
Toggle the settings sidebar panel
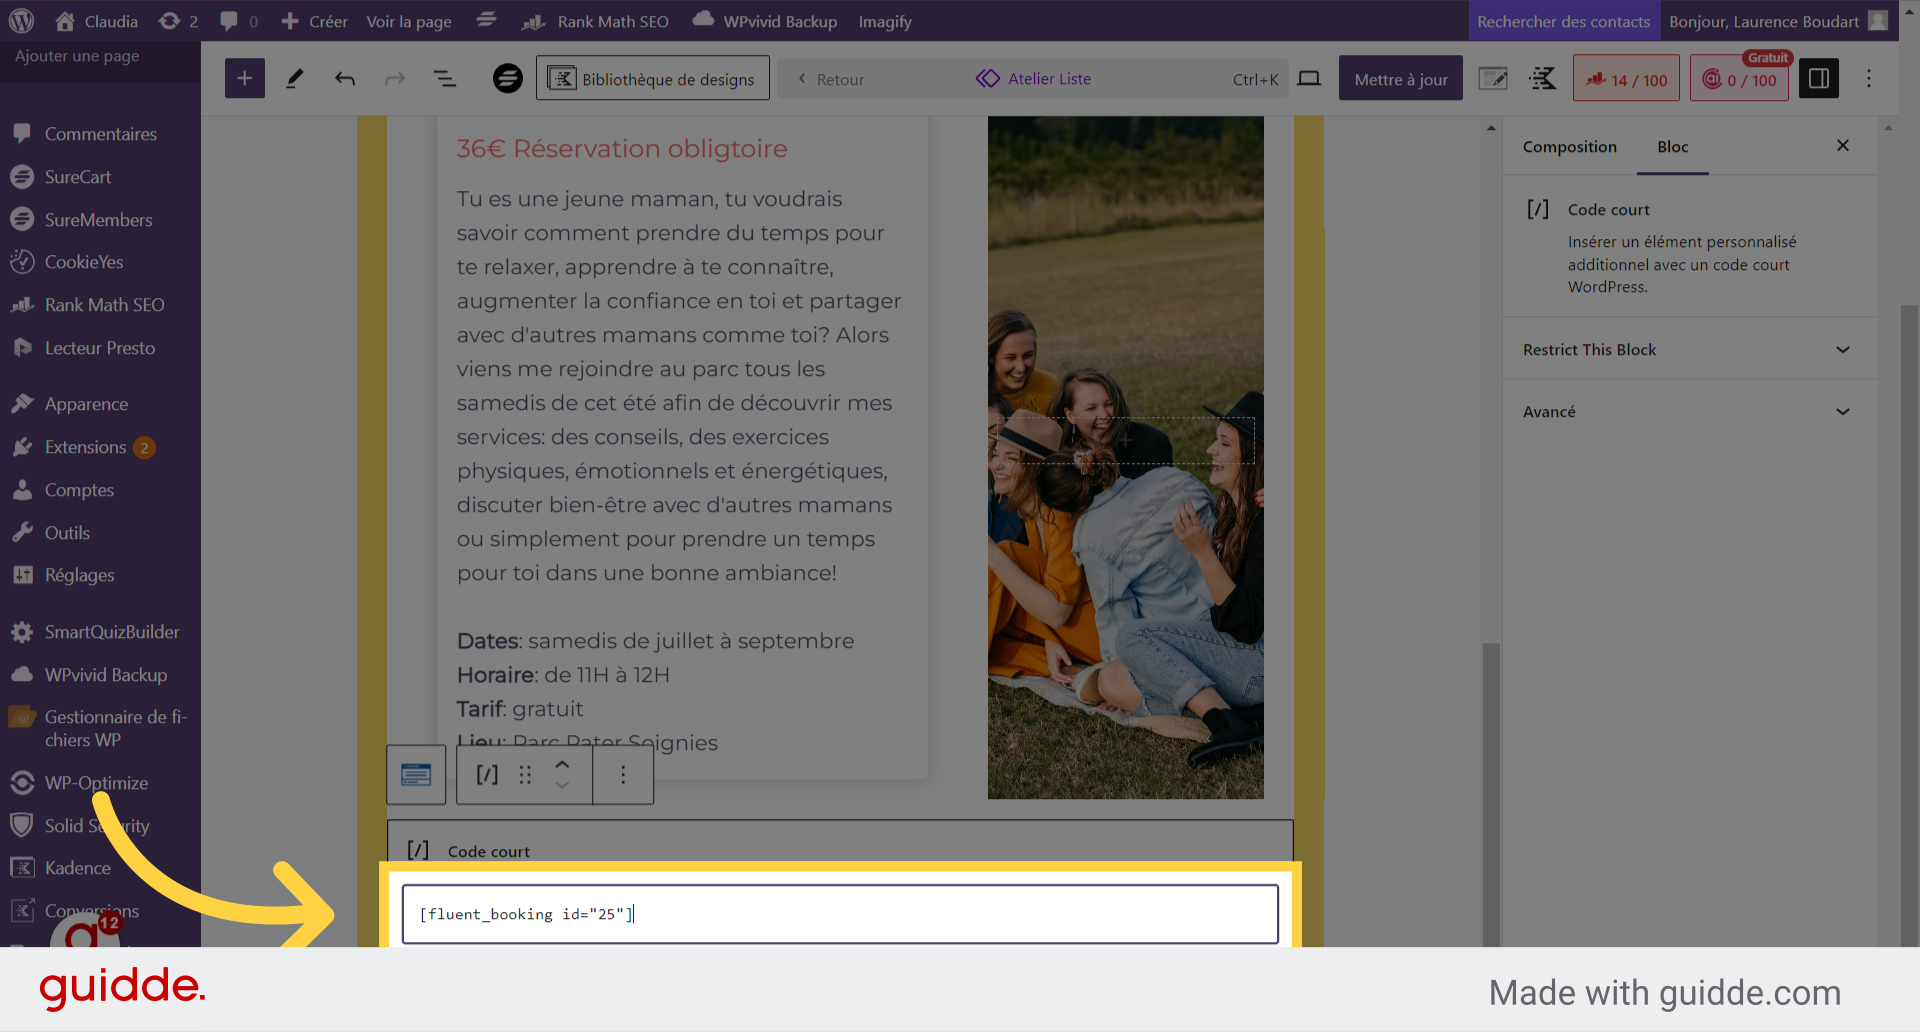(x=1818, y=79)
